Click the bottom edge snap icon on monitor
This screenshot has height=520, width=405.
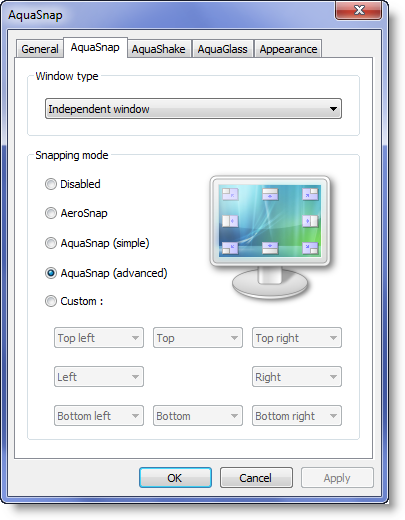click(270, 248)
